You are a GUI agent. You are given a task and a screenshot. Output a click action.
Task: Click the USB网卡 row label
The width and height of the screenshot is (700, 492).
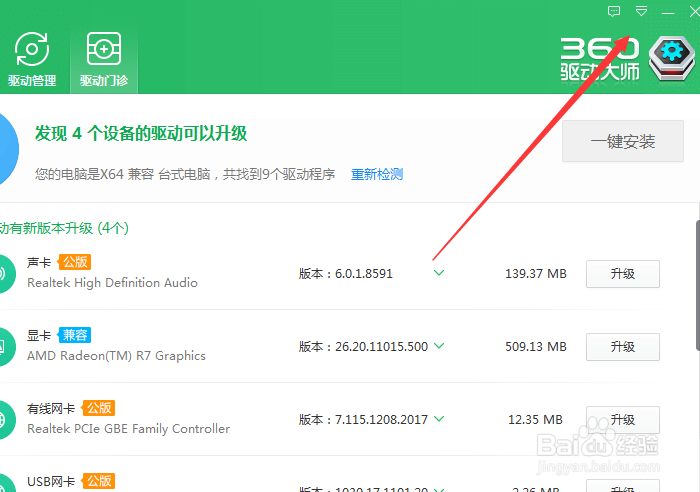tap(51, 482)
